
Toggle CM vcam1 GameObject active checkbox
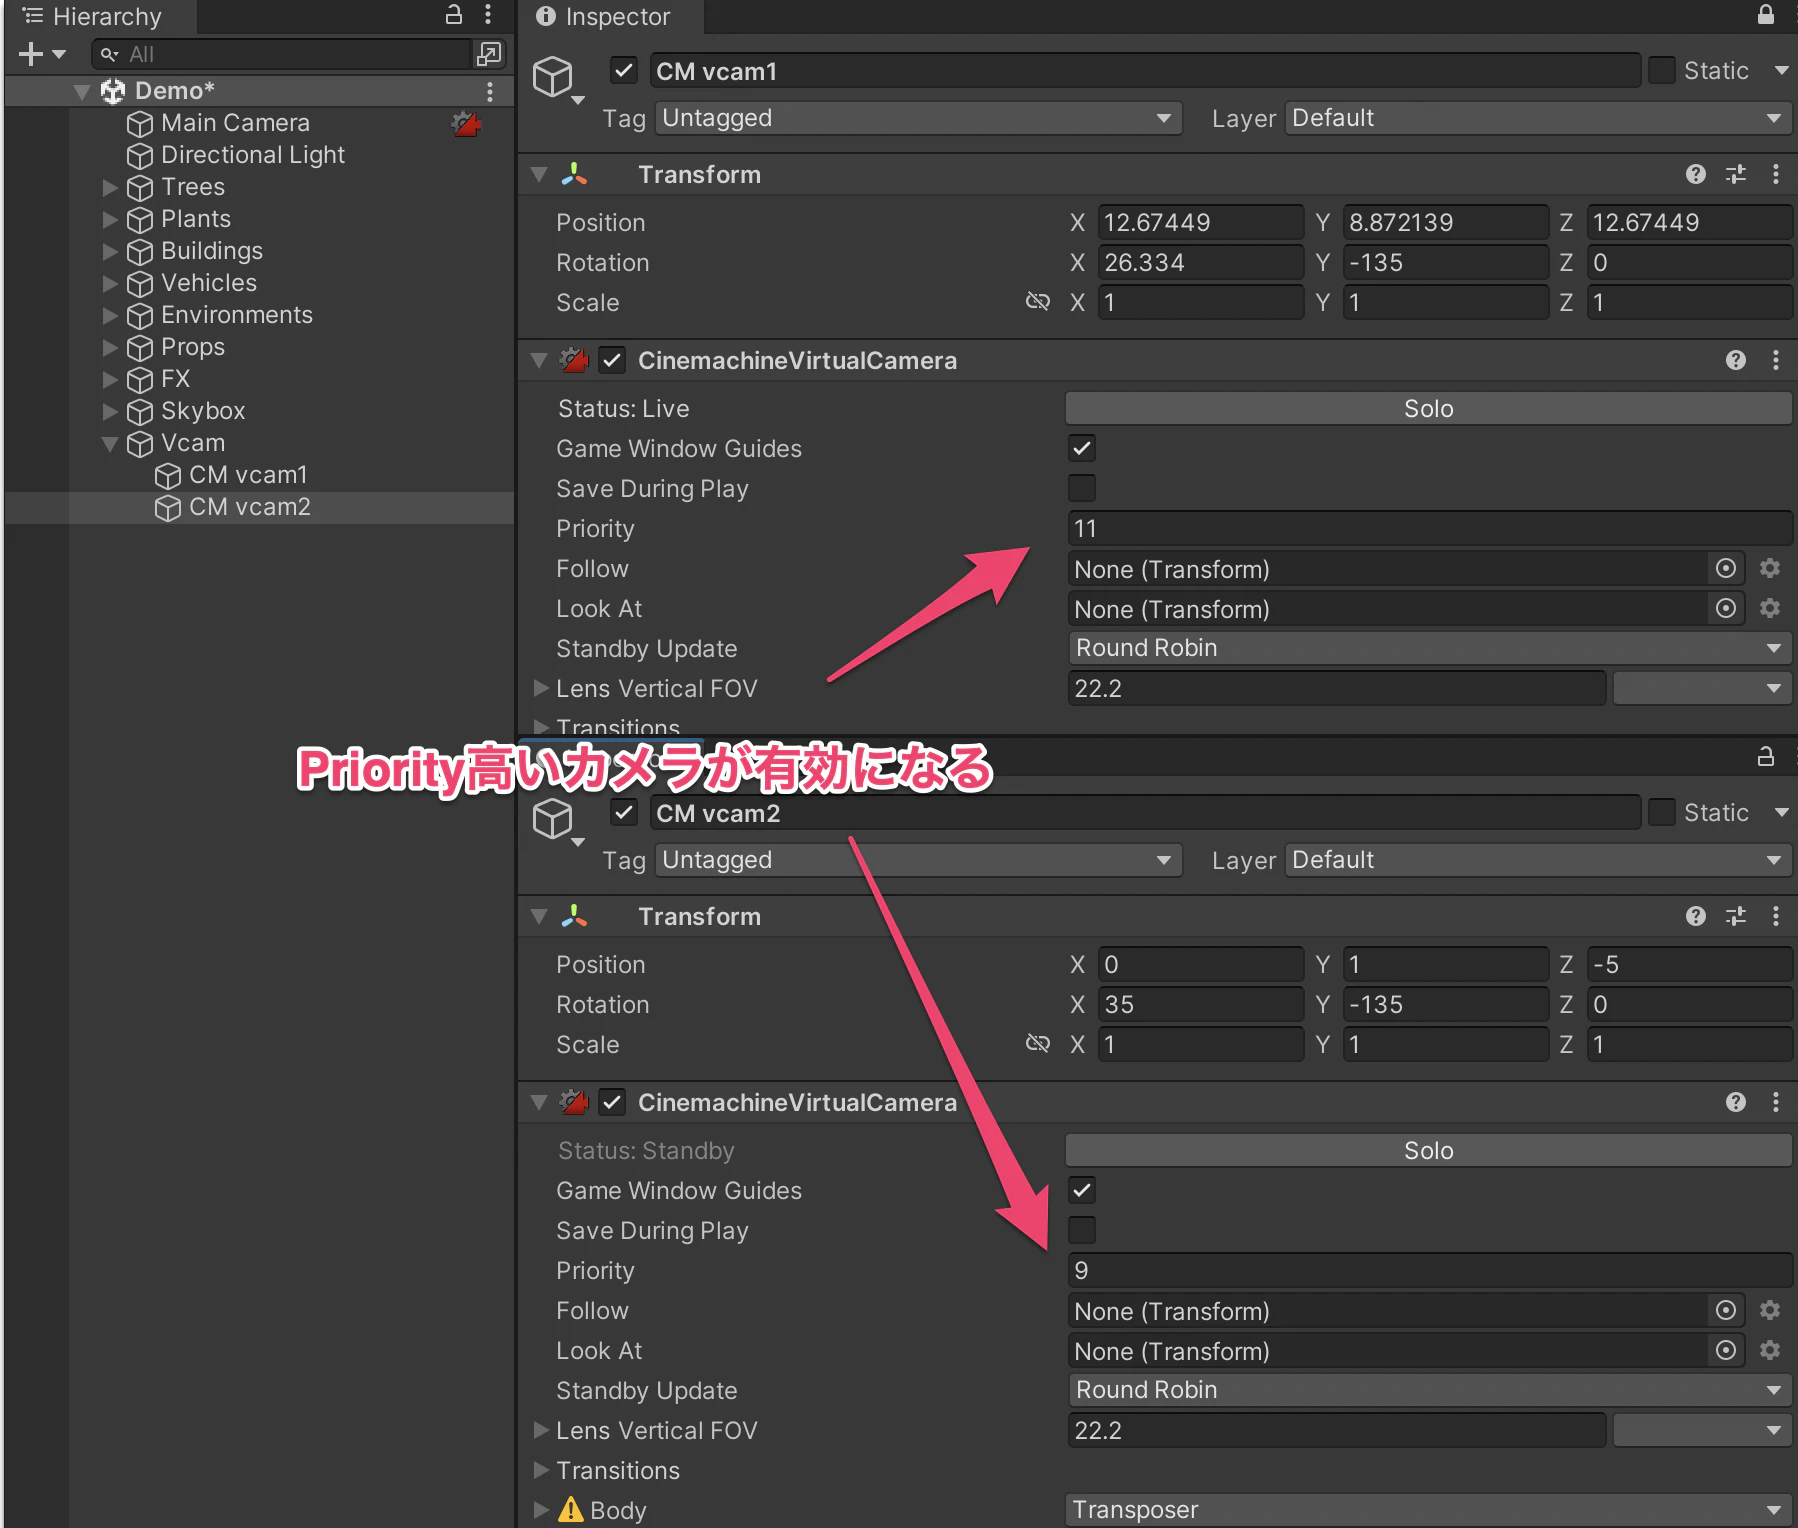click(x=624, y=71)
